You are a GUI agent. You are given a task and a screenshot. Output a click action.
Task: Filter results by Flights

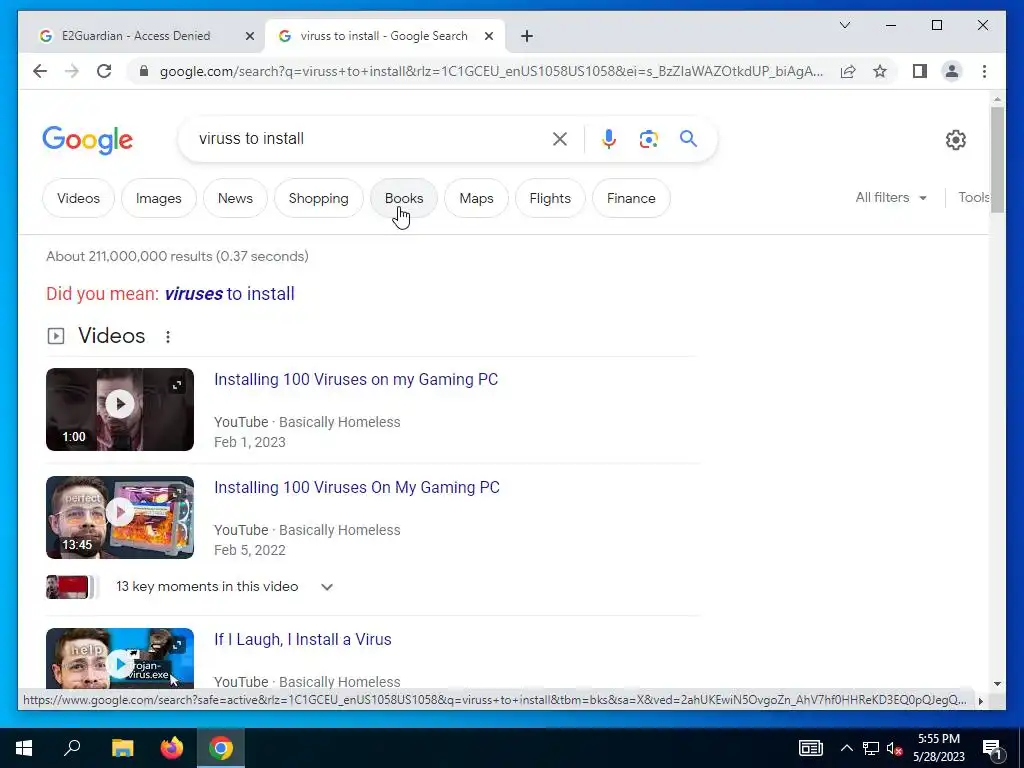[x=550, y=198]
